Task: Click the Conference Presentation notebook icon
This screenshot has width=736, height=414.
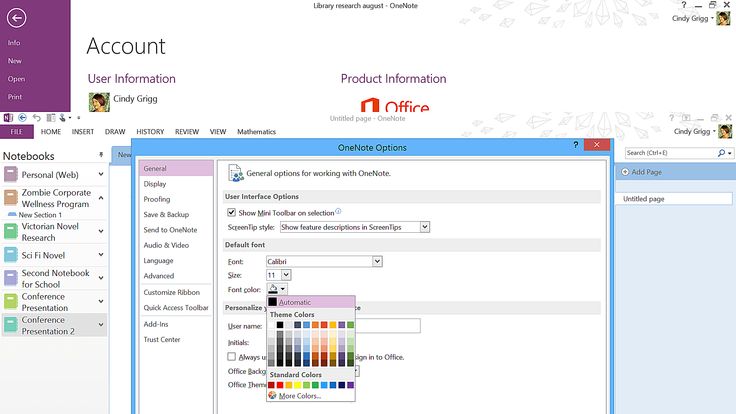Action: 11,301
